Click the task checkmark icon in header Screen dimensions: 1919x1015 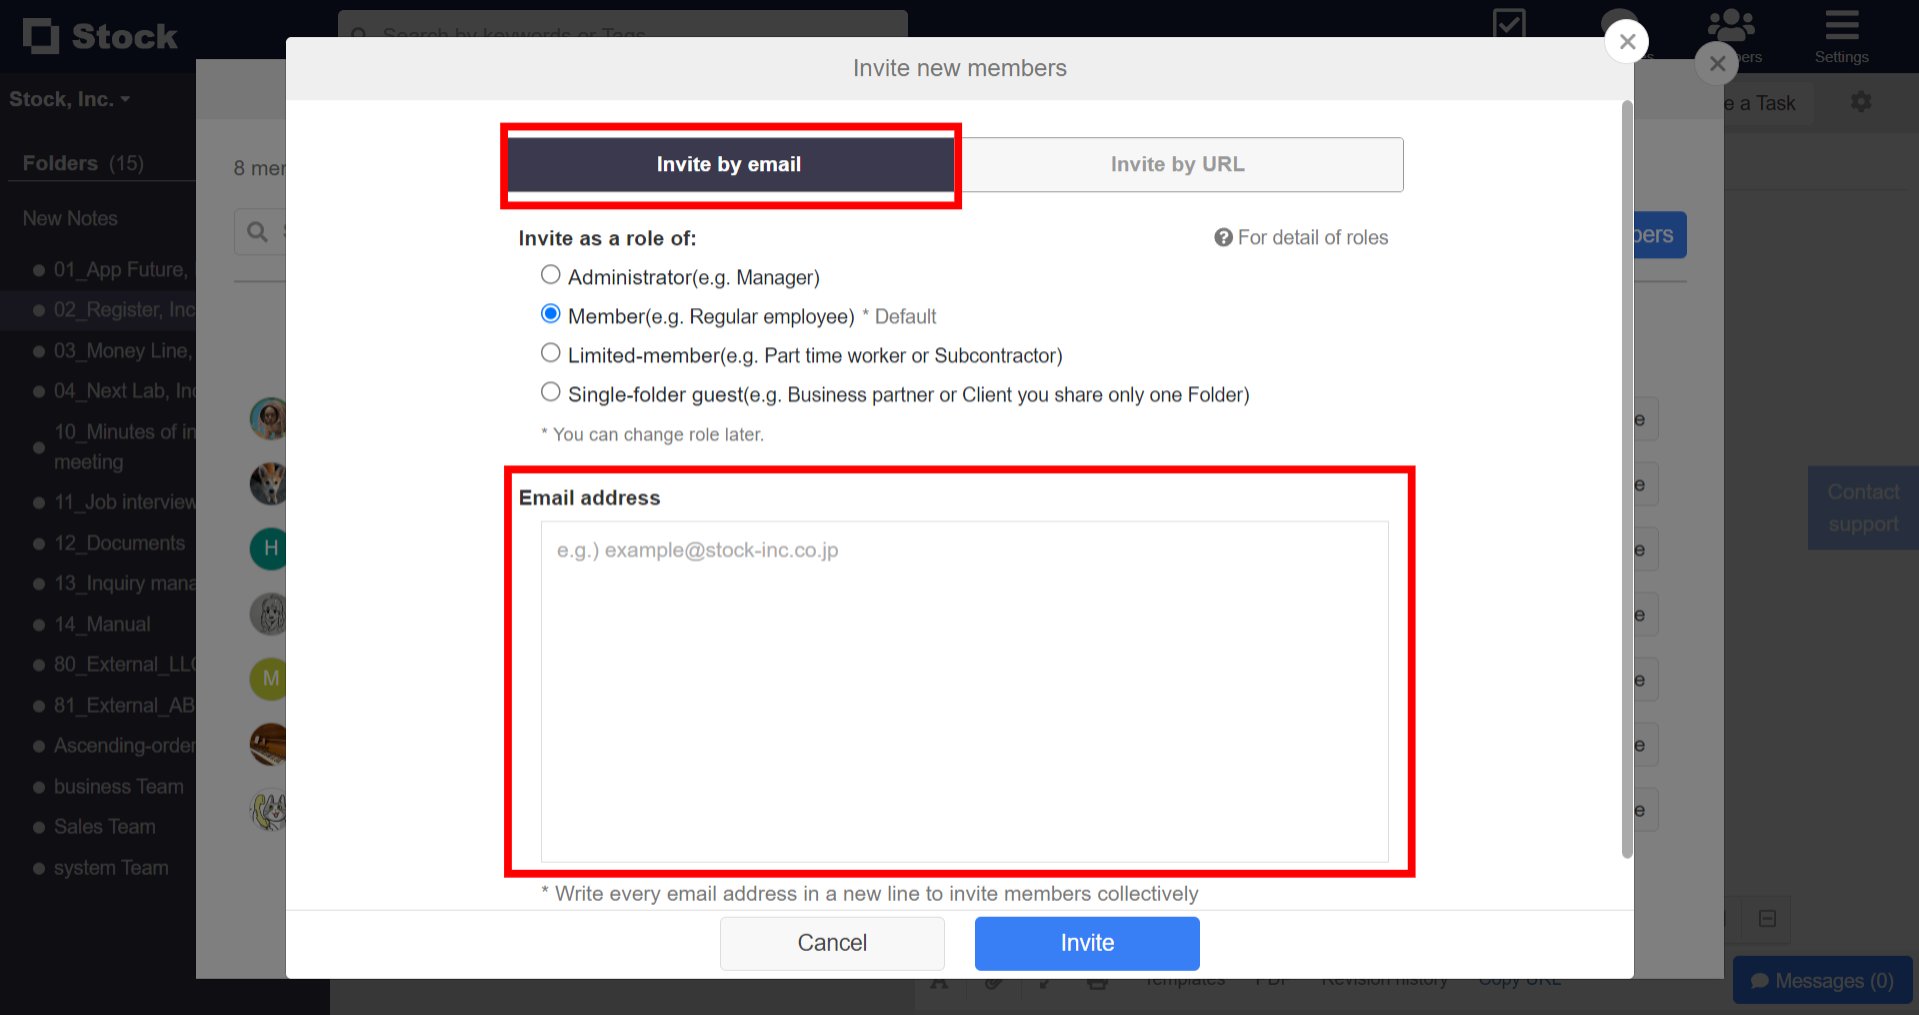coord(1508,23)
